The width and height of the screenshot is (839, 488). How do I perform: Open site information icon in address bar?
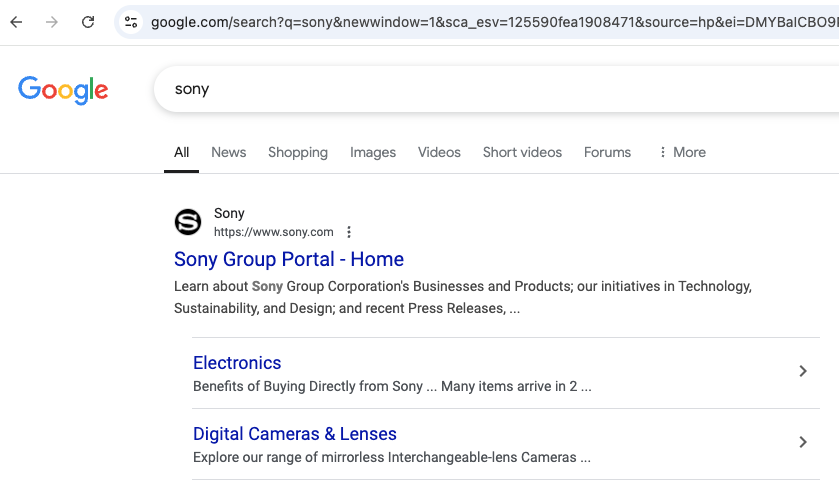[x=131, y=22]
